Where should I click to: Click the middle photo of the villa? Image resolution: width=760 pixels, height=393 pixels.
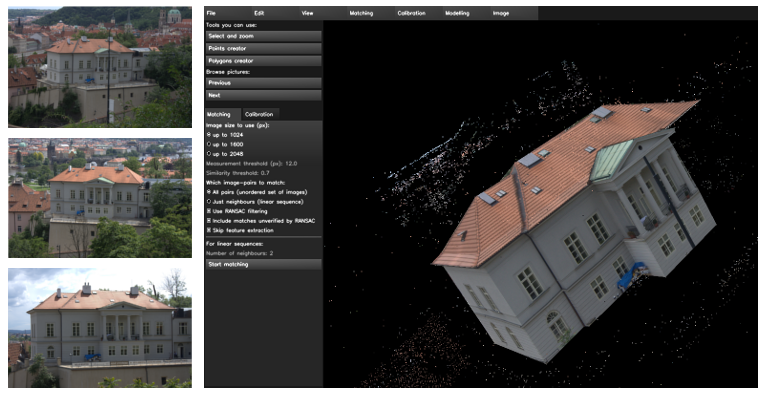[100, 198]
